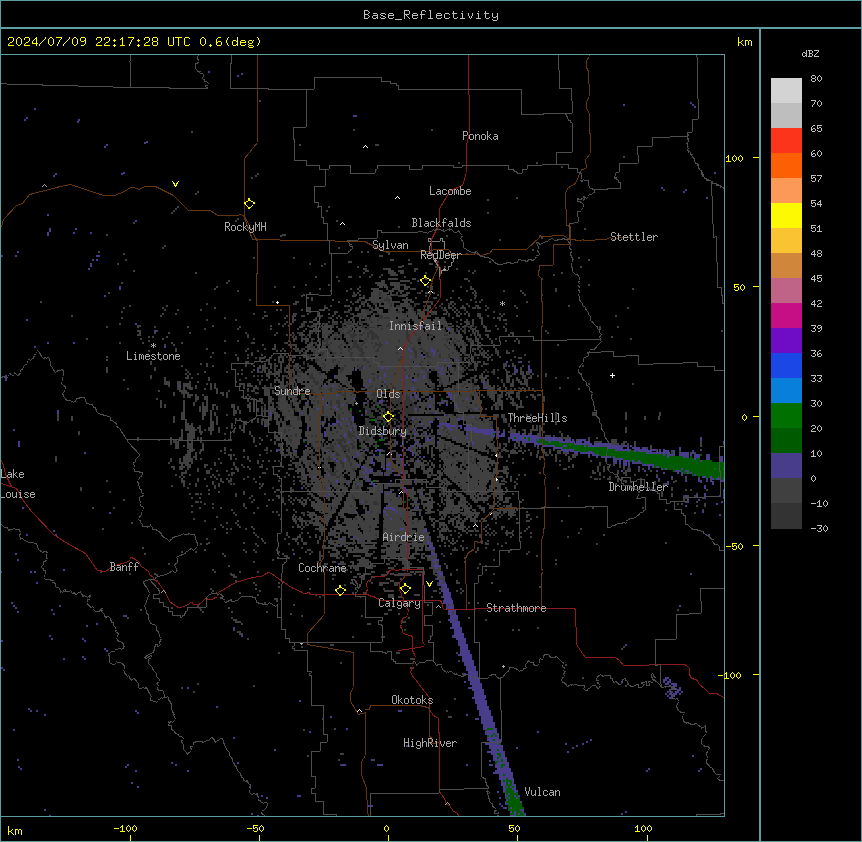Click the yellow diamond marker at Didsbury

(x=388, y=417)
